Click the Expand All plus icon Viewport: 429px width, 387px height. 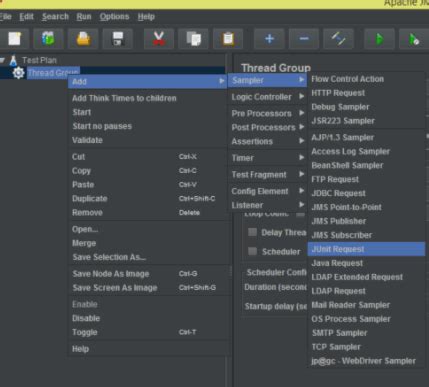pos(269,39)
